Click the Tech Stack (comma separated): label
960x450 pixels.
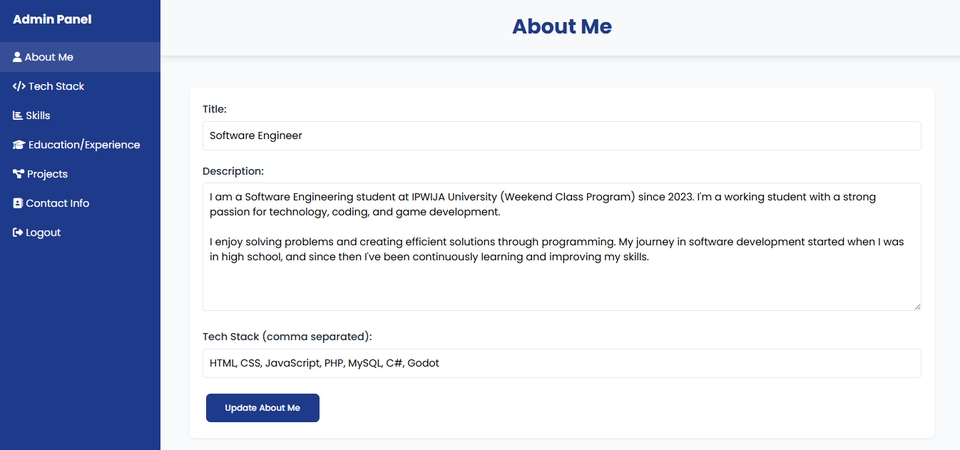tap(287, 337)
